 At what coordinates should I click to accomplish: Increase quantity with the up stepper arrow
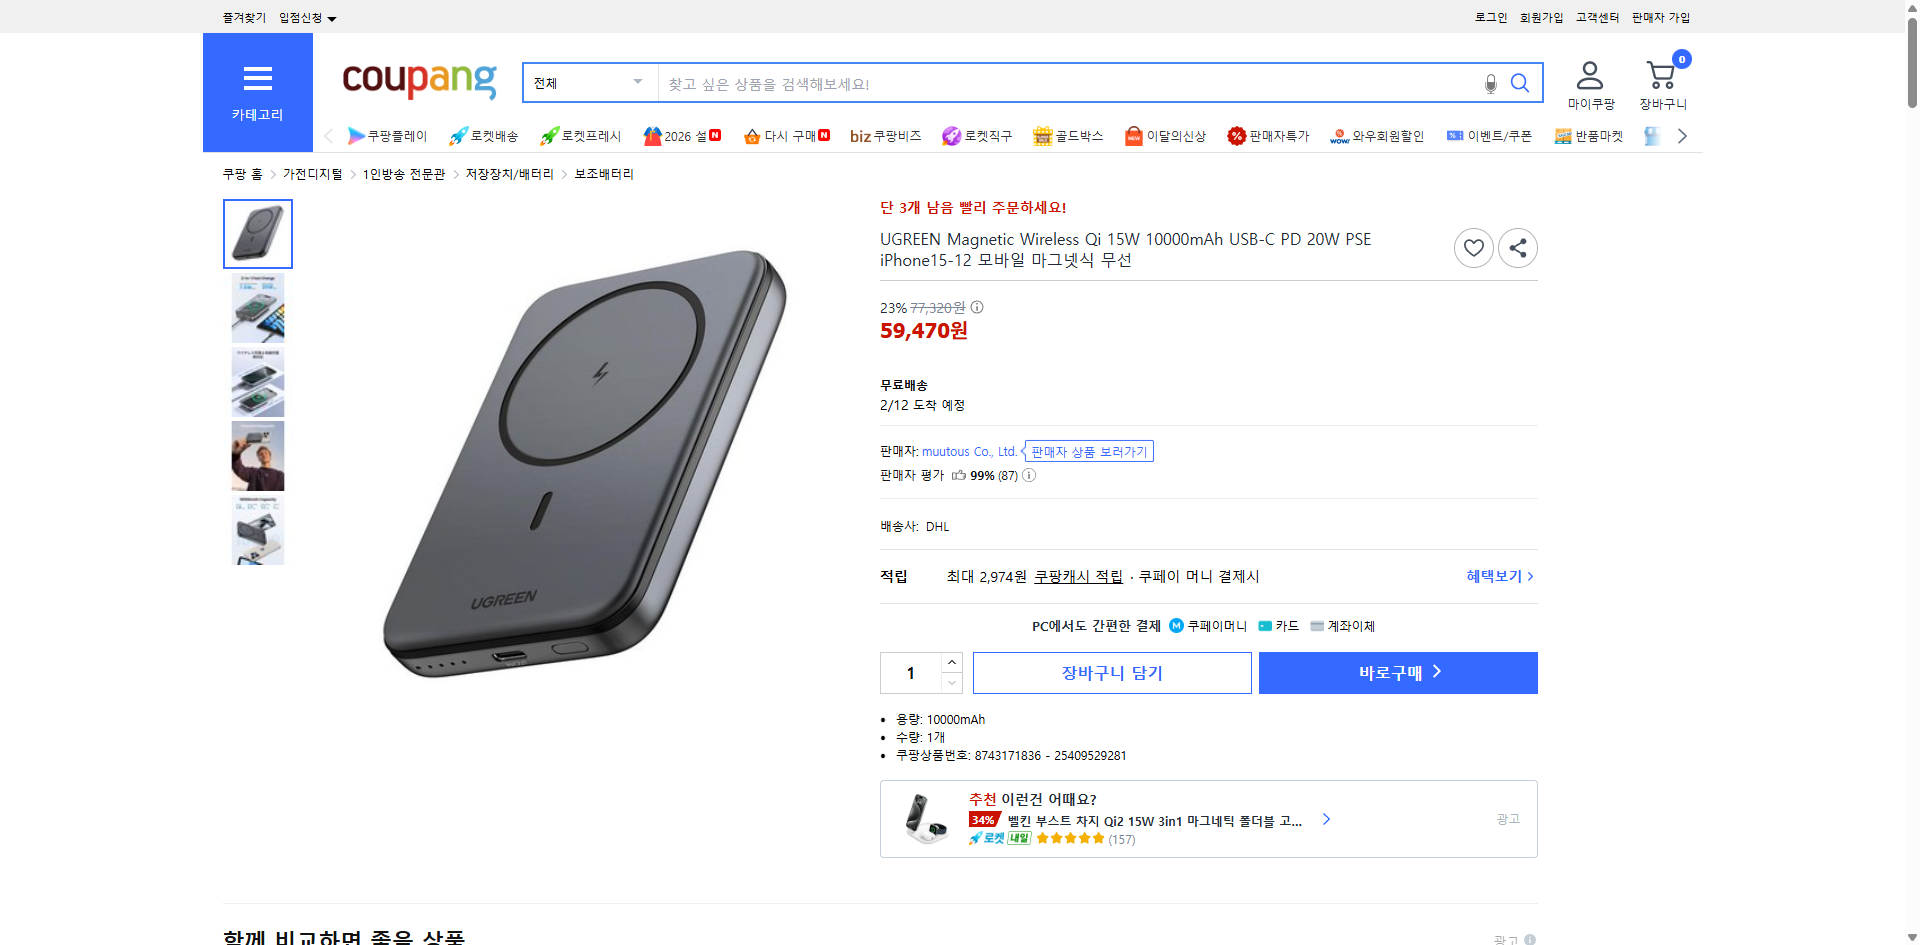951,661
